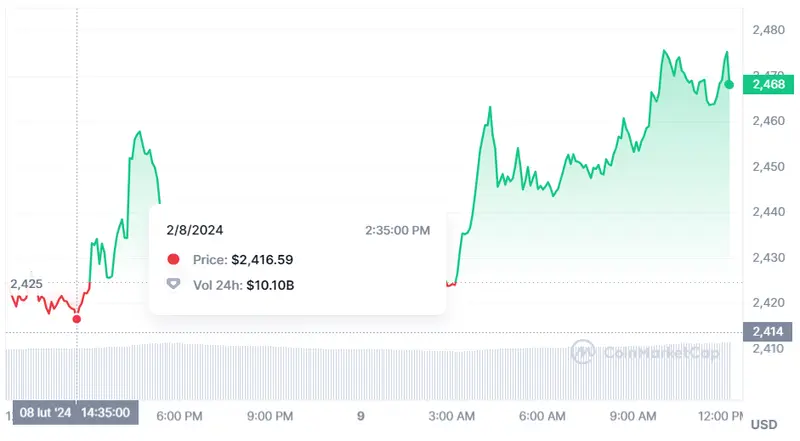The height and width of the screenshot is (441, 800).
Task: Click the 6:00 PM time axis label
Action: [x=182, y=415]
